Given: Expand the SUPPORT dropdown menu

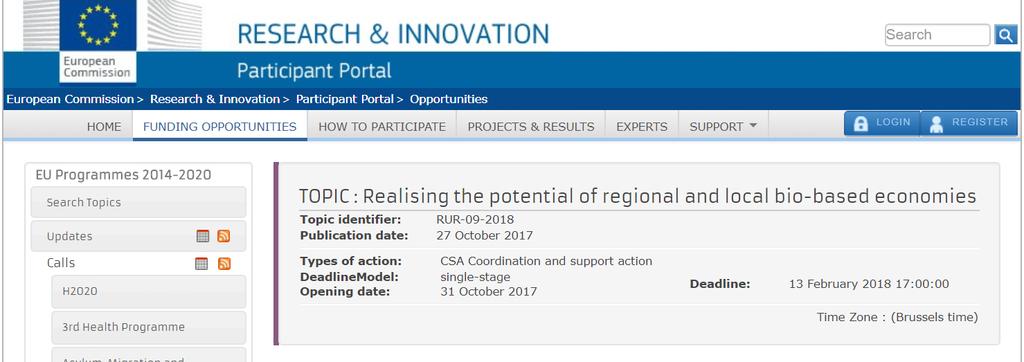Looking at the screenshot, I should point(723,126).
